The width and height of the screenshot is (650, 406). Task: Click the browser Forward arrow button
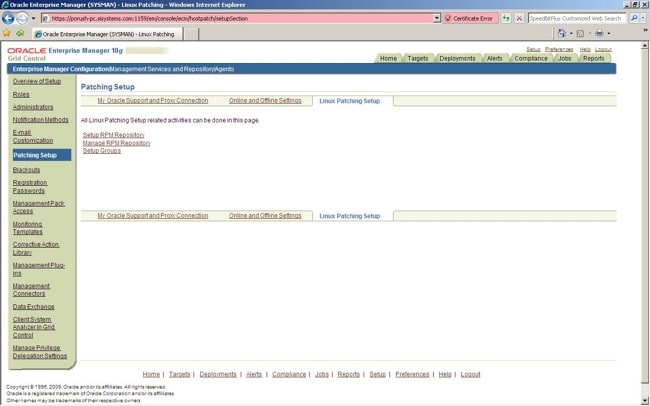[x=22, y=18]
